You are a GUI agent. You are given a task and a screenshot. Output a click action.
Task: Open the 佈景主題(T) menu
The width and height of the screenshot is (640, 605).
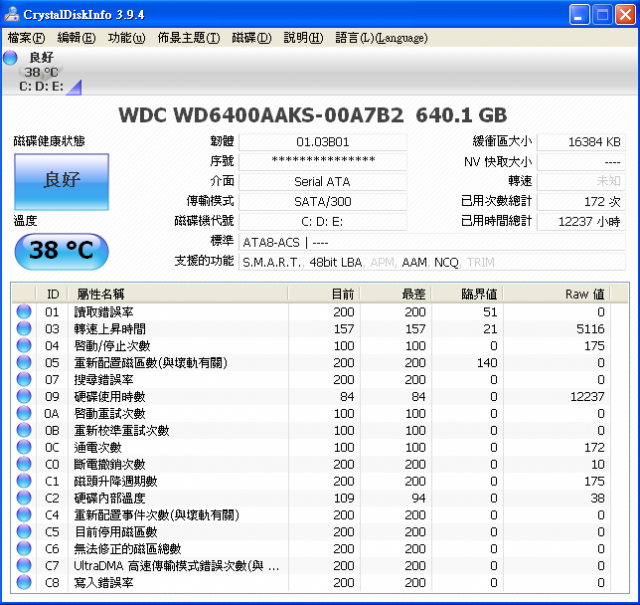188,38
